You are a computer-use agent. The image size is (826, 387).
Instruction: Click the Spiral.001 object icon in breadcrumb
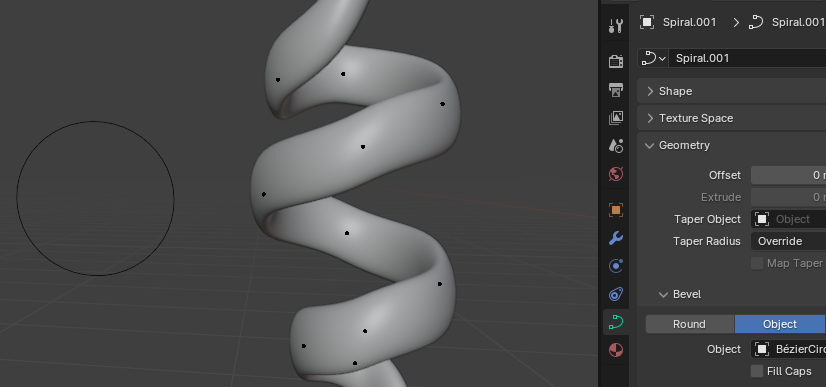(x=647, y=22)
